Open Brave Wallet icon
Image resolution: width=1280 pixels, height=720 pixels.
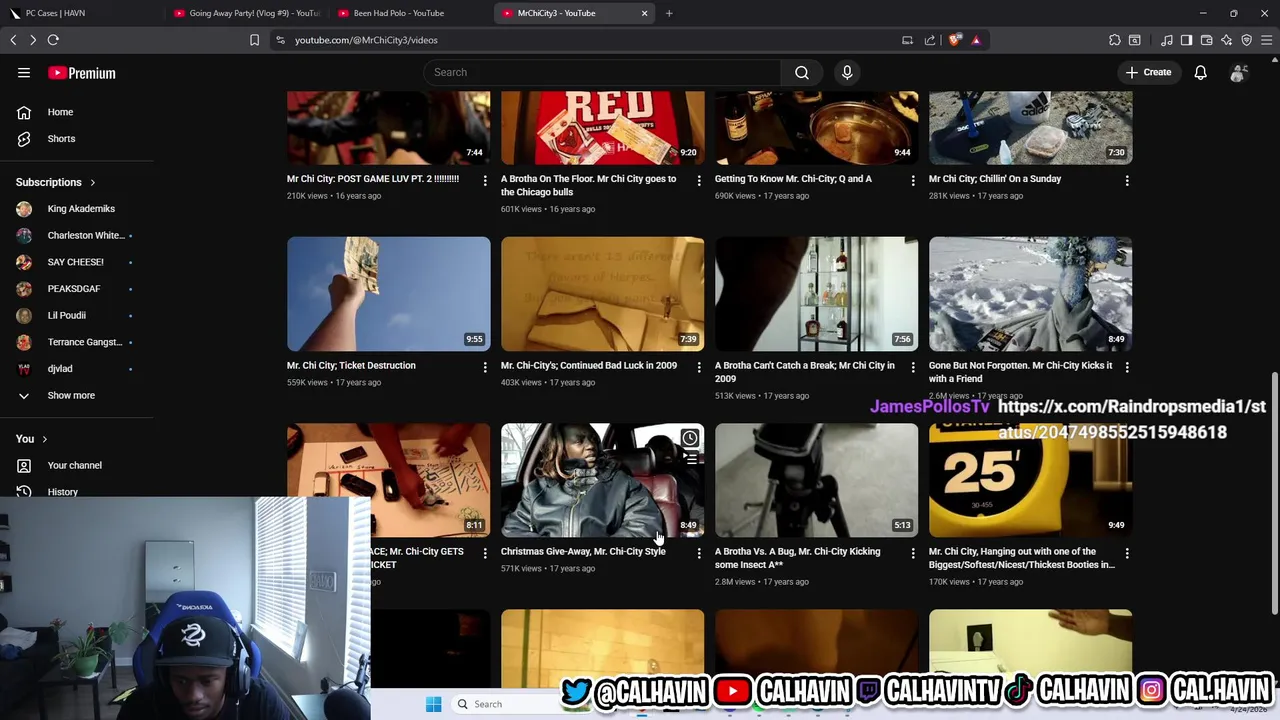1206,40
